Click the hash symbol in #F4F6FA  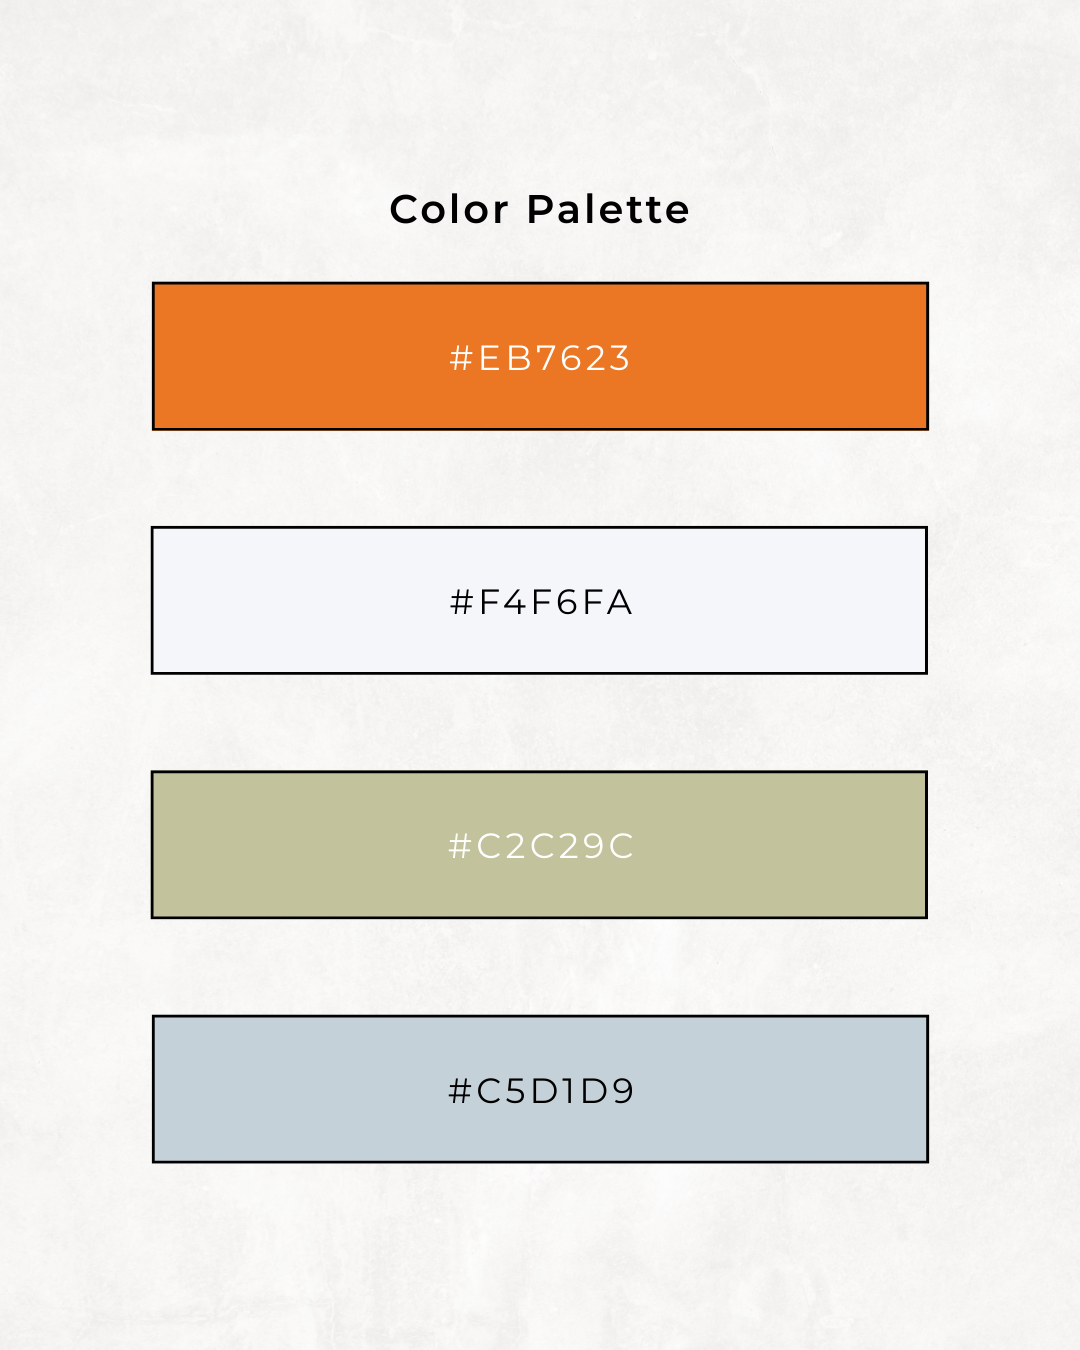click(x=461, y=602)
